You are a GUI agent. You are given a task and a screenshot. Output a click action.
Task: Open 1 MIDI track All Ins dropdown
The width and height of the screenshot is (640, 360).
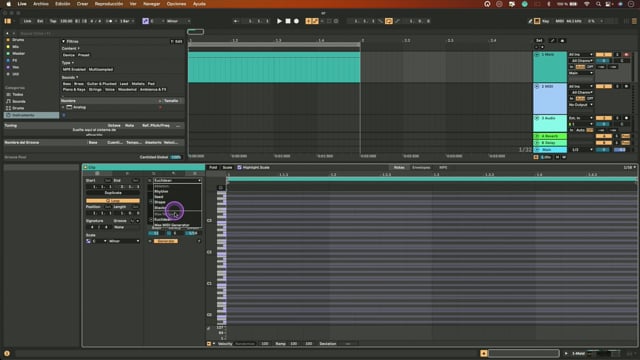click(x=581, y=54)
